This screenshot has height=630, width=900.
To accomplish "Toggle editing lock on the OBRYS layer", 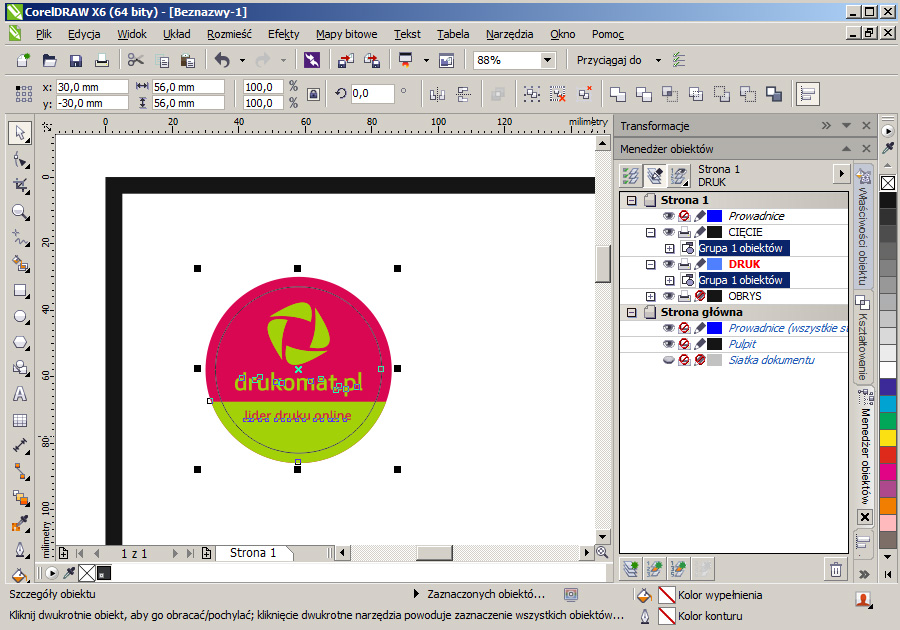I will click(700, 297).
